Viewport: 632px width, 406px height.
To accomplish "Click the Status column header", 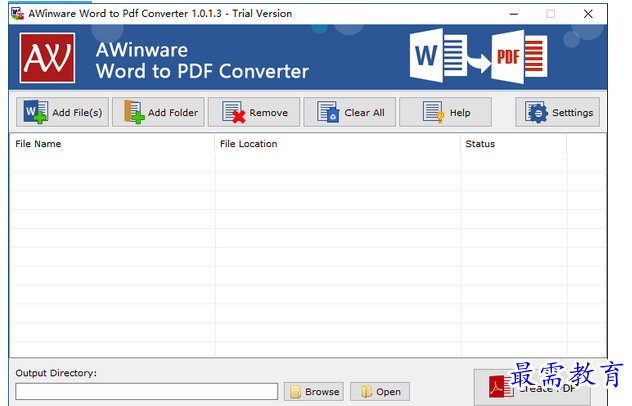I will (514, 144).
